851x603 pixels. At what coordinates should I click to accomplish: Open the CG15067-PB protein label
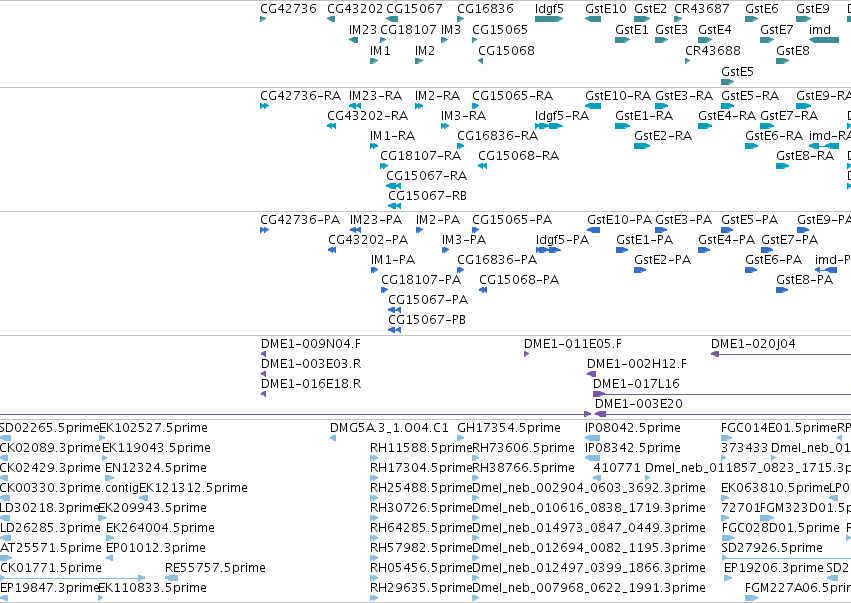[x=427, y=320]
